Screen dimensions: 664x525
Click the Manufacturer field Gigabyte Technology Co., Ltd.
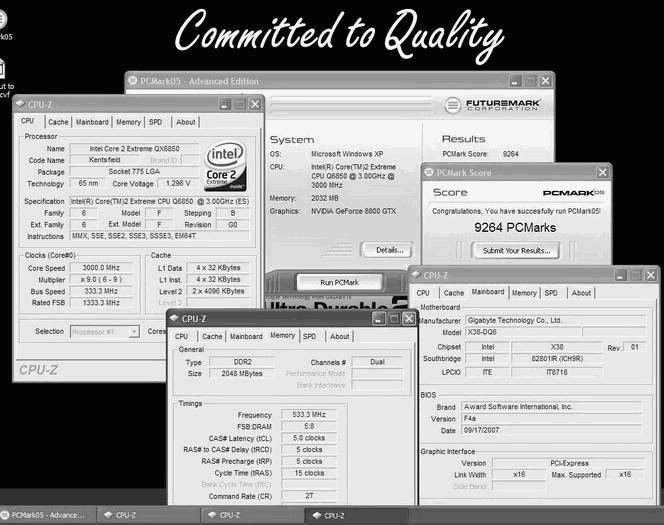pyautogui.click(x=555, y=320)
